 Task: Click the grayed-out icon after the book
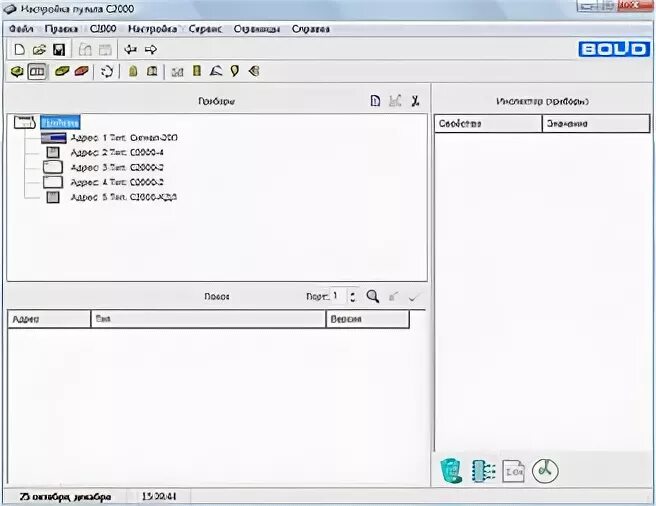click(x=177, y=72)
